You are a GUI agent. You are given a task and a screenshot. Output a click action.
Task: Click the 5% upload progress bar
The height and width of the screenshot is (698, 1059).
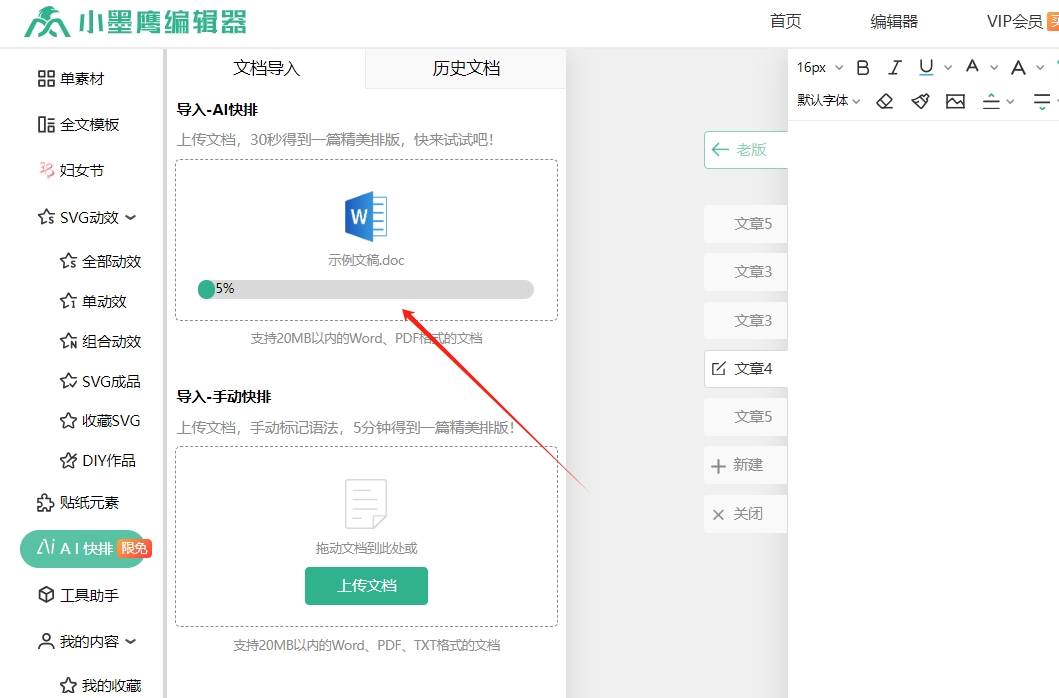point(366,289)
